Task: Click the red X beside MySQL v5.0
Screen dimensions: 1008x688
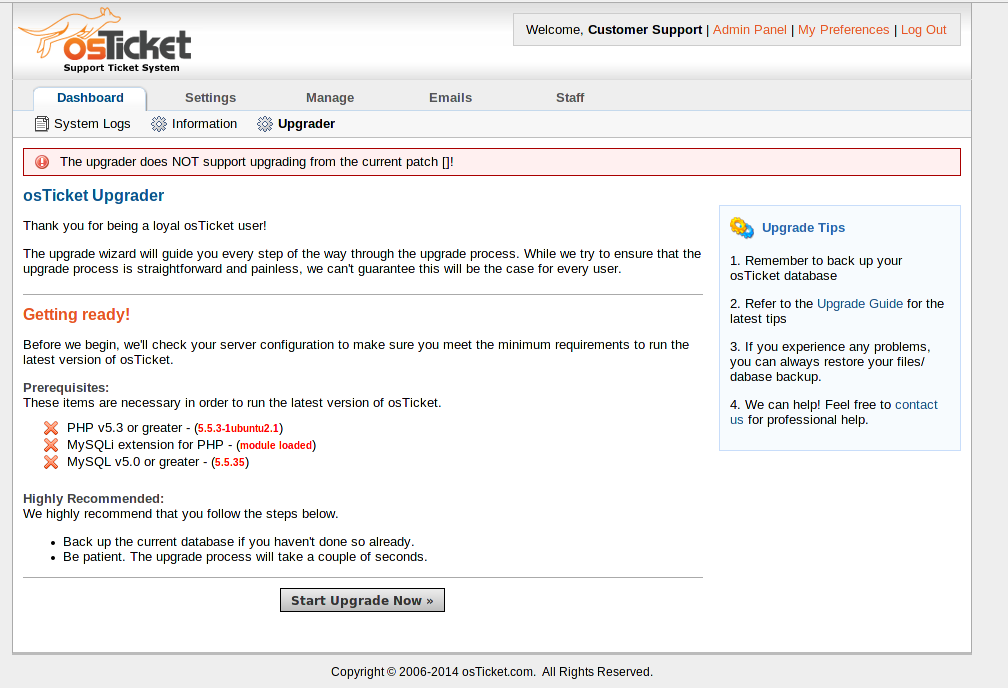Action: click(x=51, y=462)
